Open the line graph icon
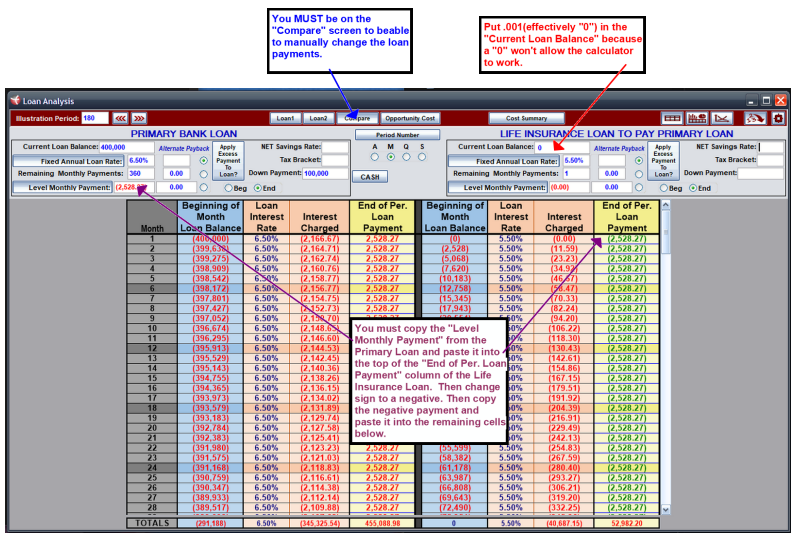The image size is (794, 533). pos(722,118)
